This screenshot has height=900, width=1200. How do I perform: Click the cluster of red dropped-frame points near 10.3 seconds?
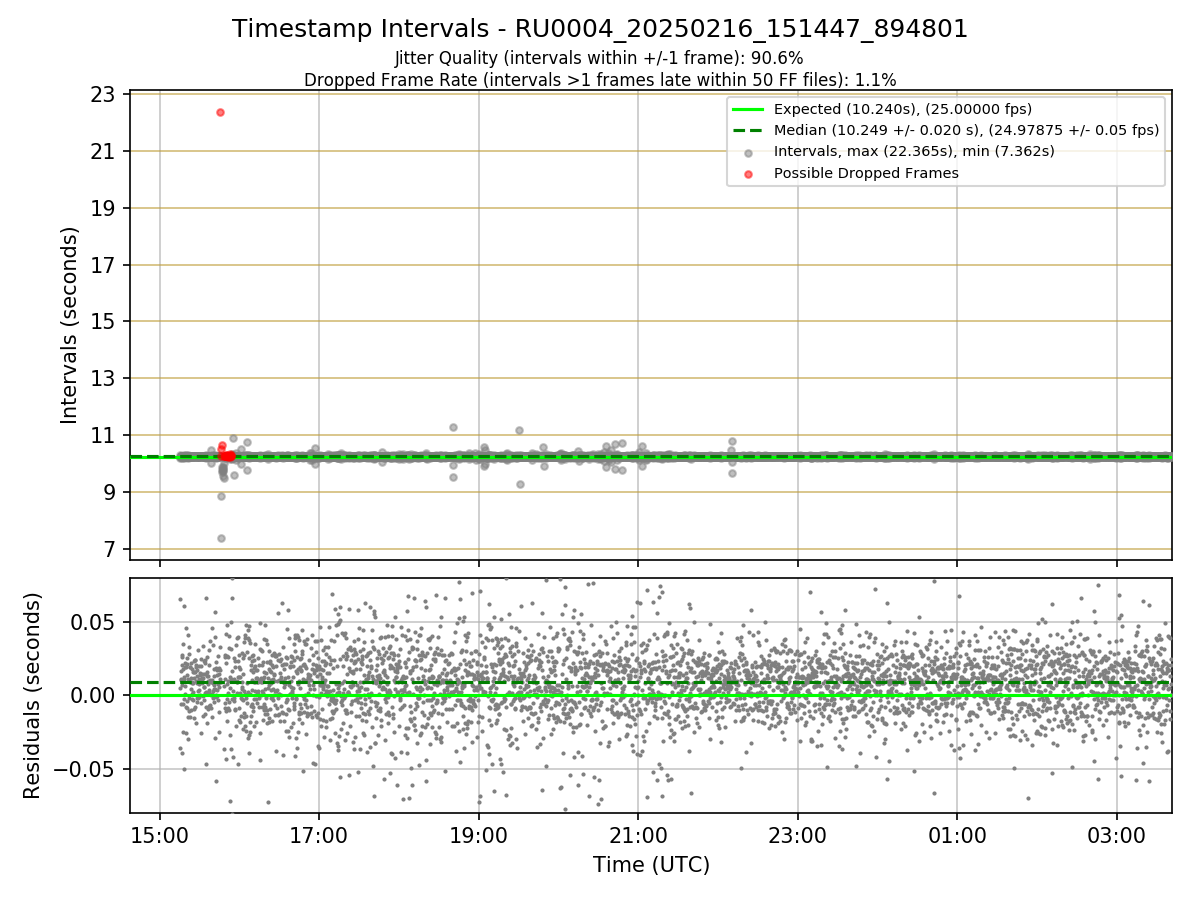coord(226,455)
